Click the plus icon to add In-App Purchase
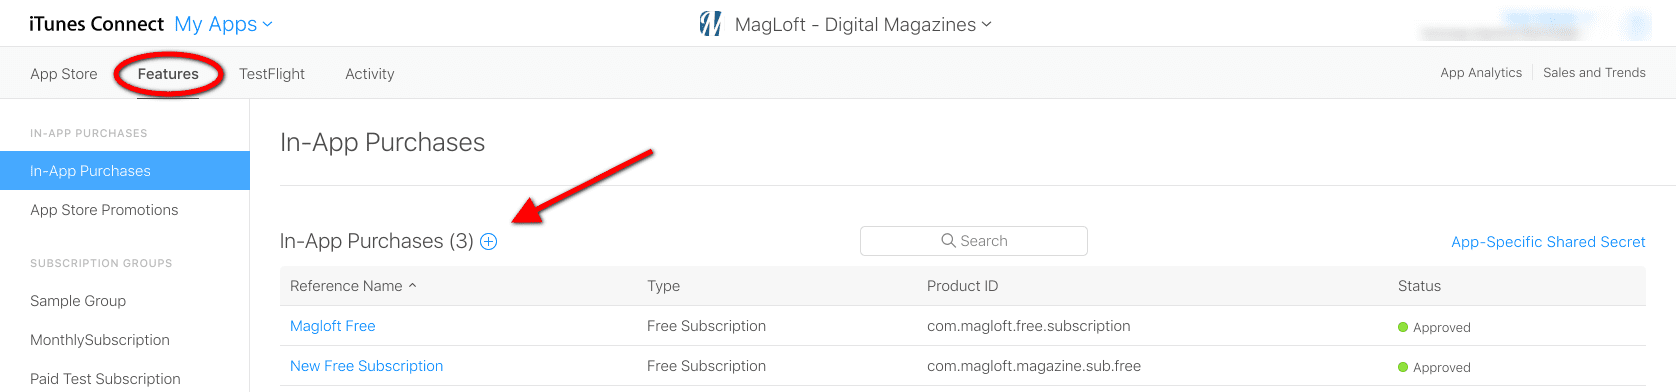The height and width of the screenshot is (392, 1676). click(x=489, y=241)
